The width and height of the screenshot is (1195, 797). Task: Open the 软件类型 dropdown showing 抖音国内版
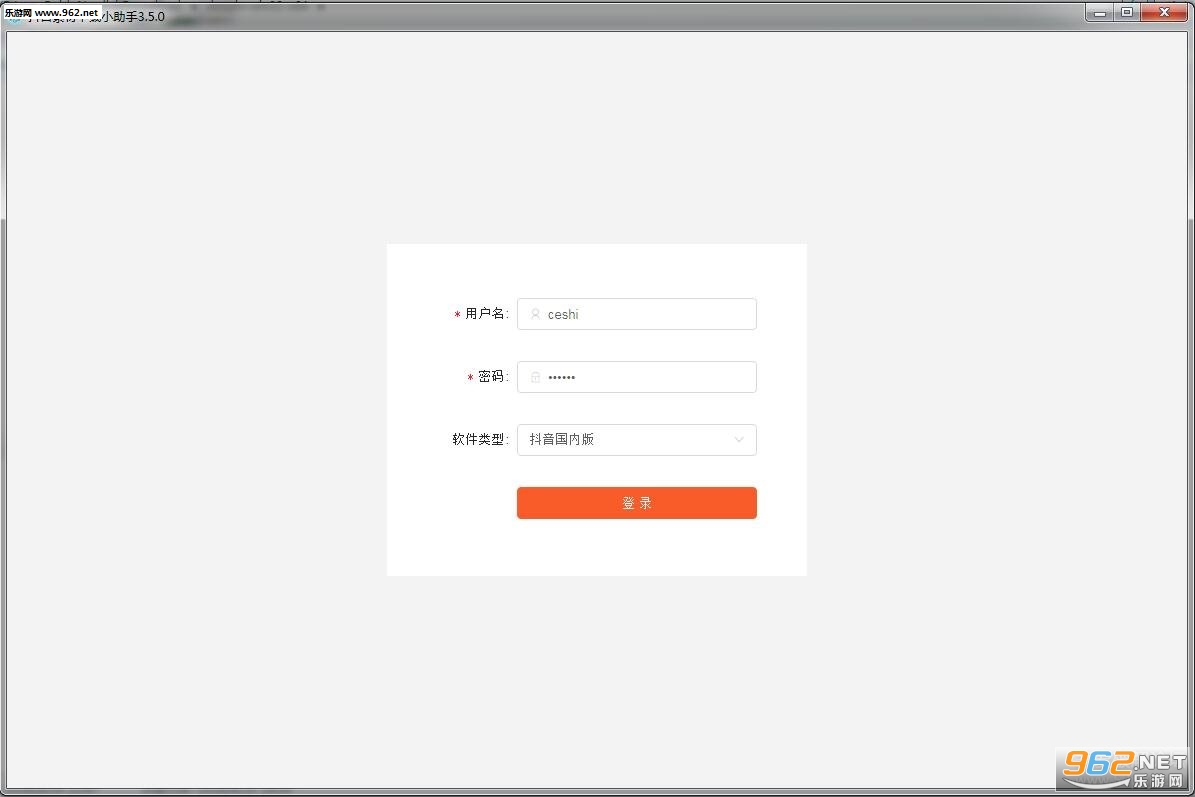click(636, 440)
